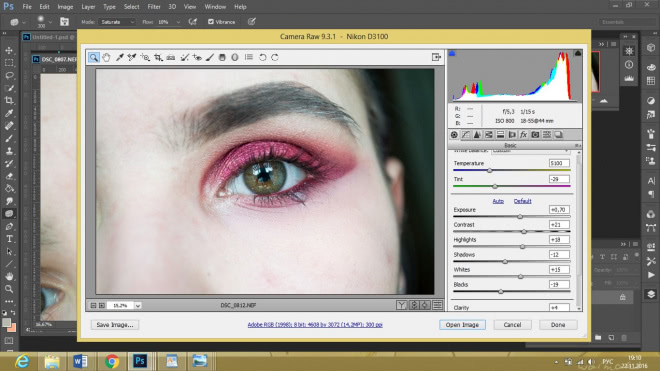The width and height of the screenshot is (660, 371).
Task: Click the zoom in plus button
Action: [x=102, y=305]
